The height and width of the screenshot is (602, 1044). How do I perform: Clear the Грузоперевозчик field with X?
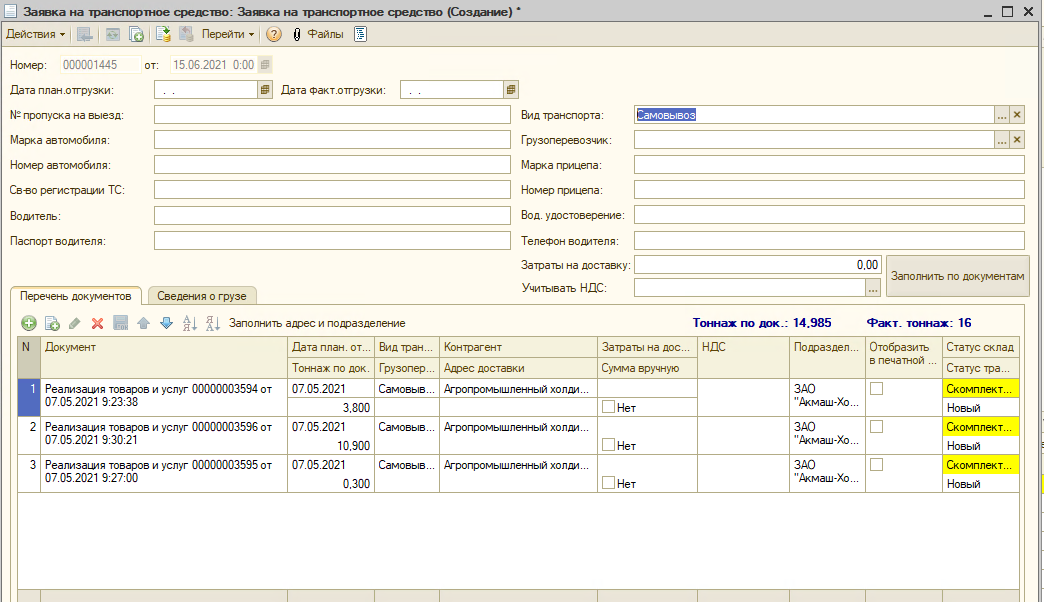coord(1017,140)
